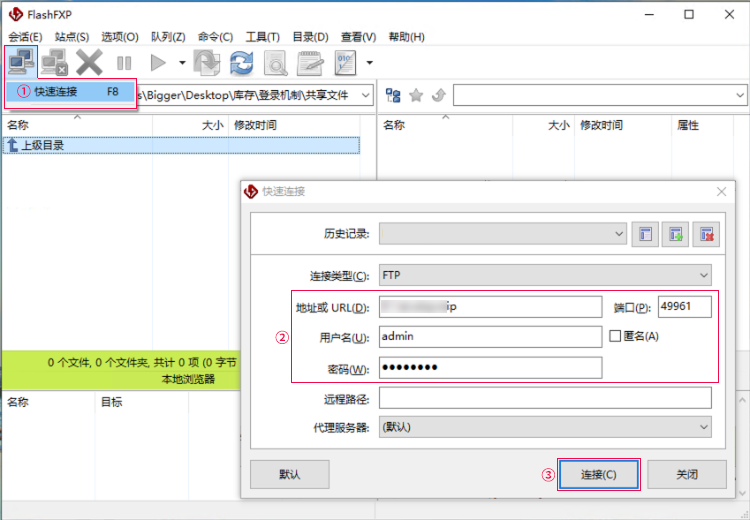Click the history list view icon

tap(645, 234)
